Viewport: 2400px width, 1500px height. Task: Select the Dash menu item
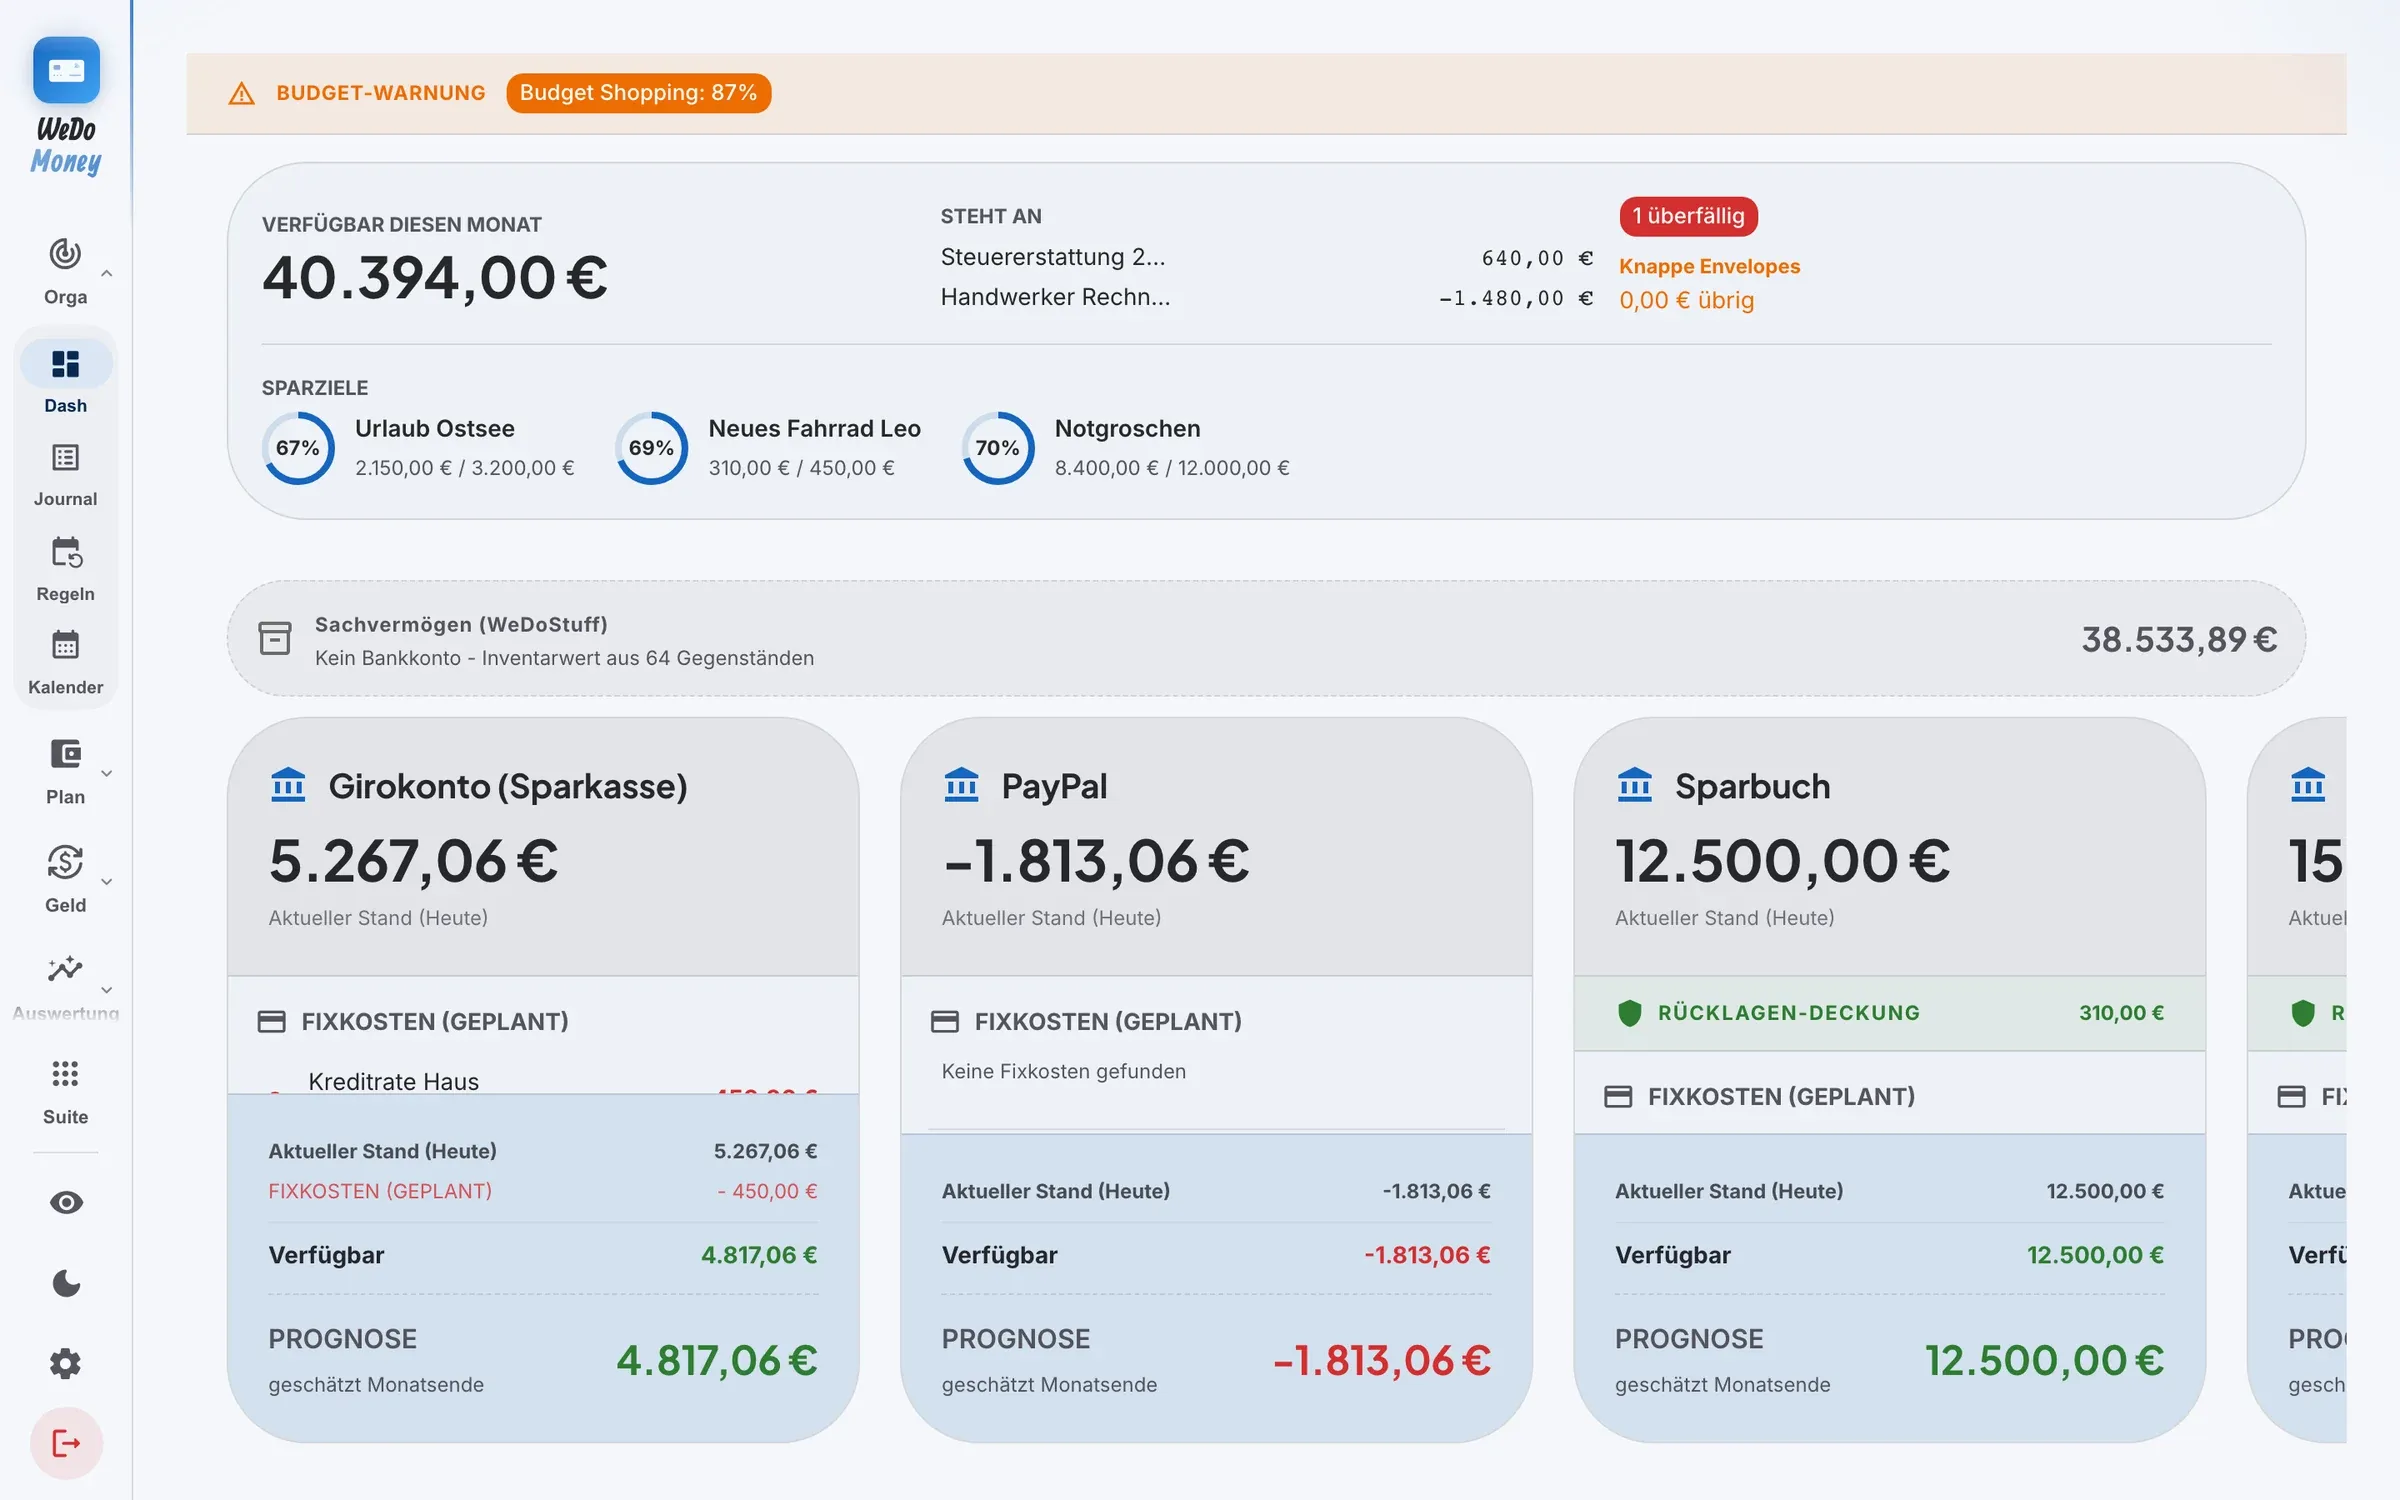pos(65,380)
